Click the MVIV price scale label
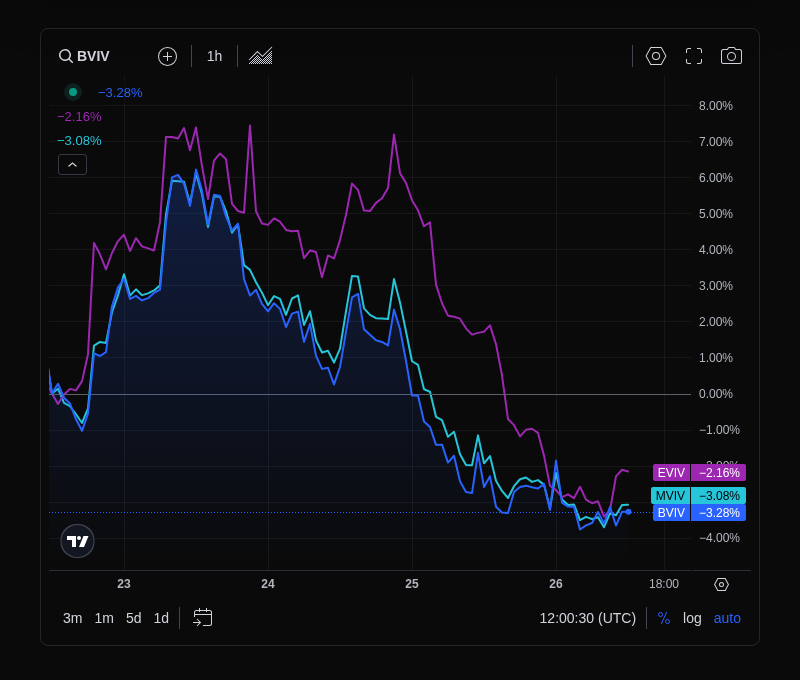Image resolution: width=800 pixels, height=680 pixels. (698, 496)
